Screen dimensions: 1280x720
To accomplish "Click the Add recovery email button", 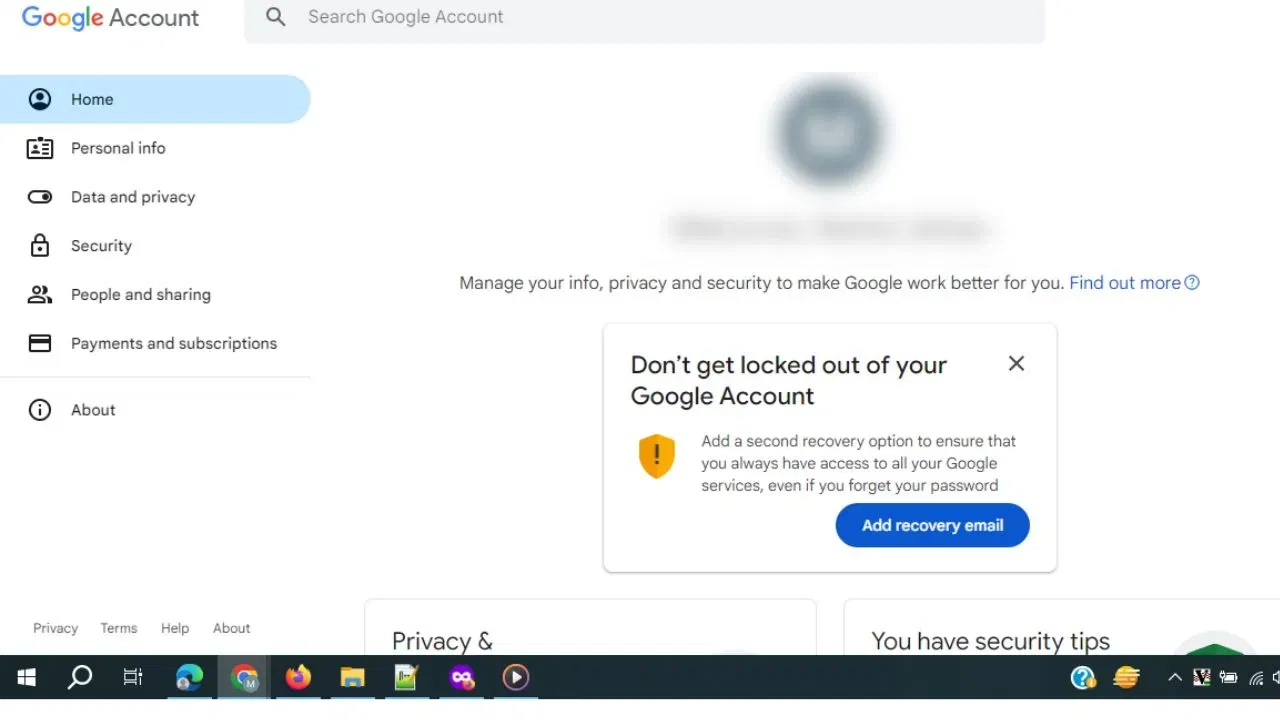I will coord(932,525).
